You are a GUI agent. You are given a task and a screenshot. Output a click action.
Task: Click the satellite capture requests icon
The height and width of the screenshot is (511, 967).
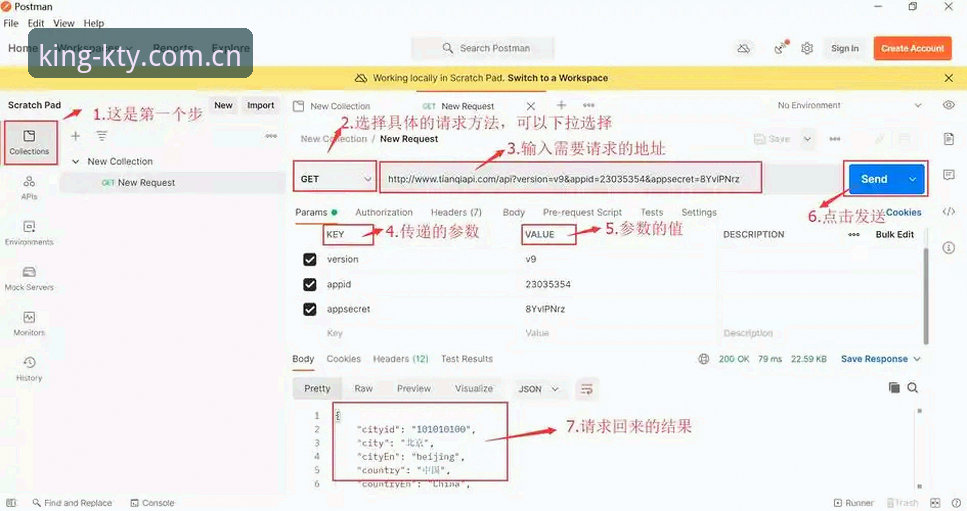pyautogui.click(x=781, y=47)
